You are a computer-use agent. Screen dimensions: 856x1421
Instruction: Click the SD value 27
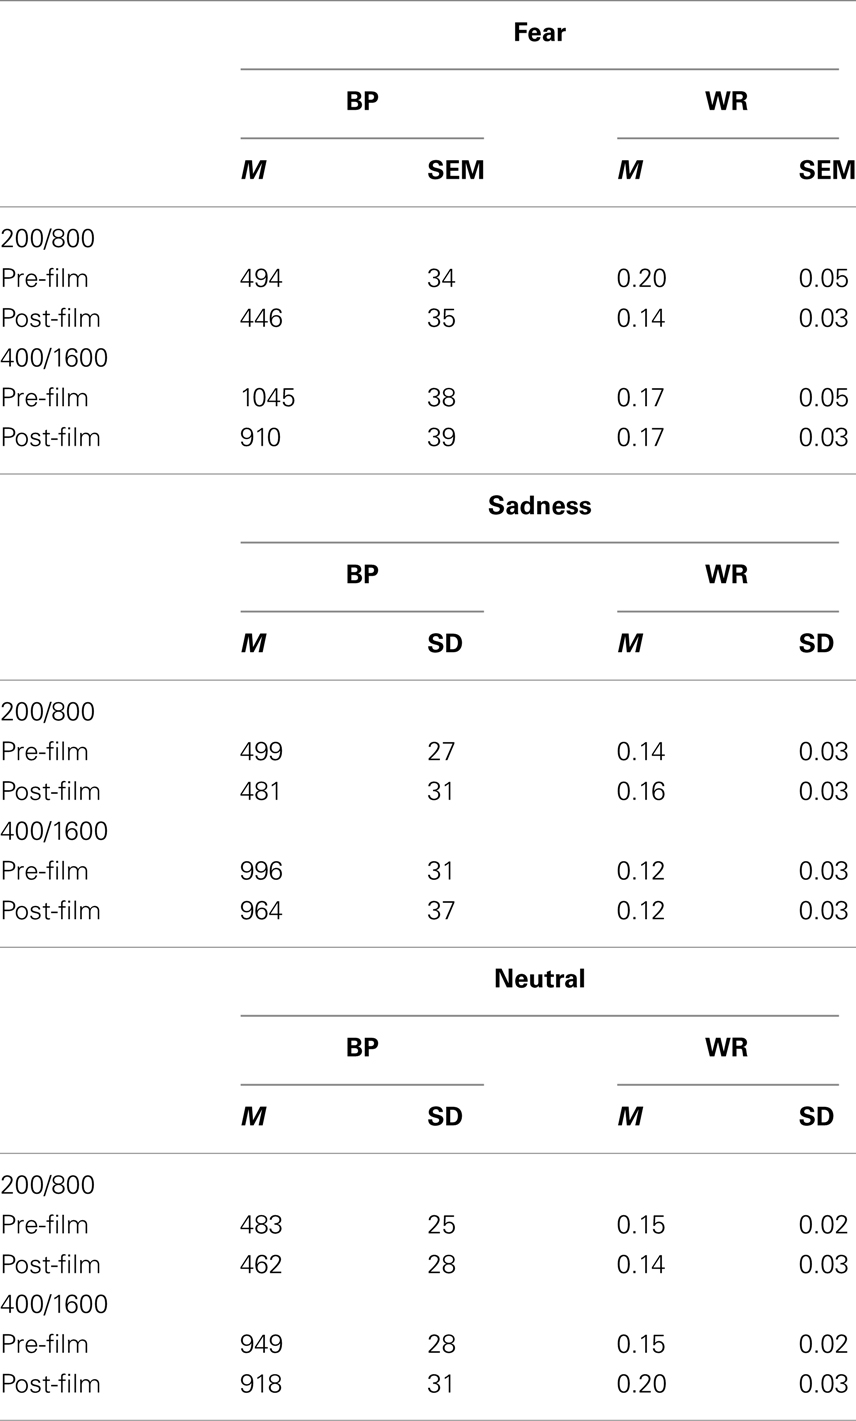(x=441, y=752)
